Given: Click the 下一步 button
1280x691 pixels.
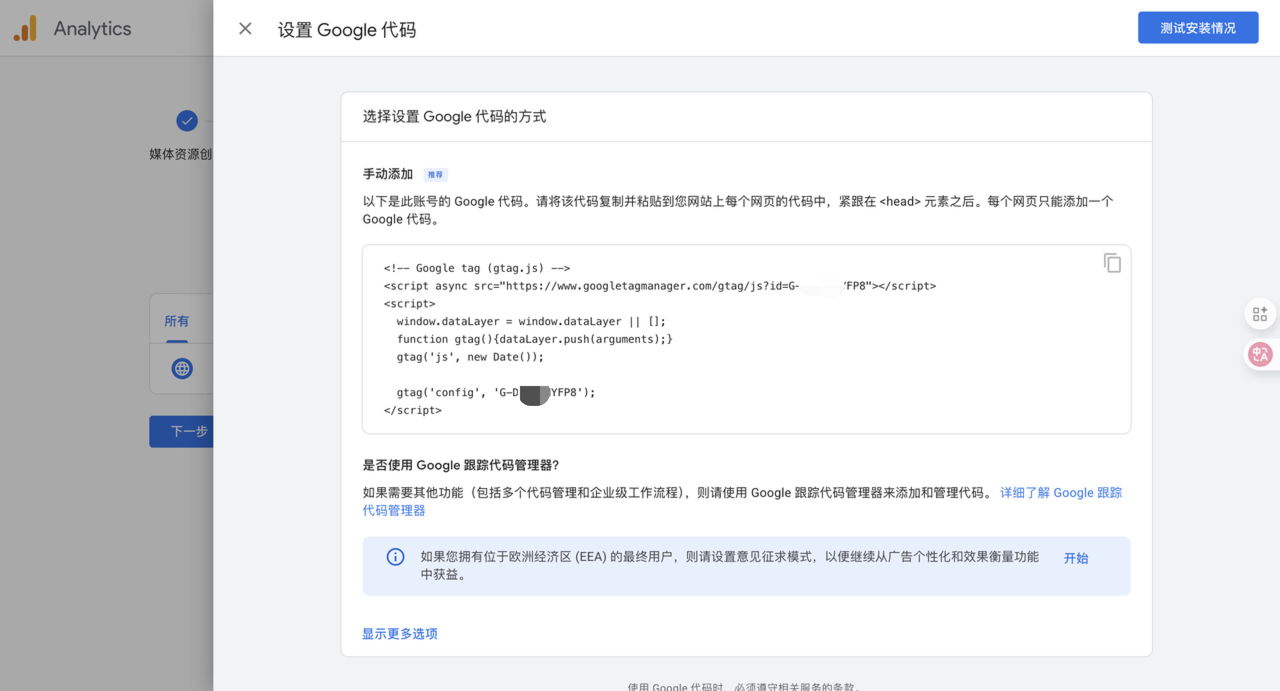Looking at the screenshot, I should pos(185,431).
